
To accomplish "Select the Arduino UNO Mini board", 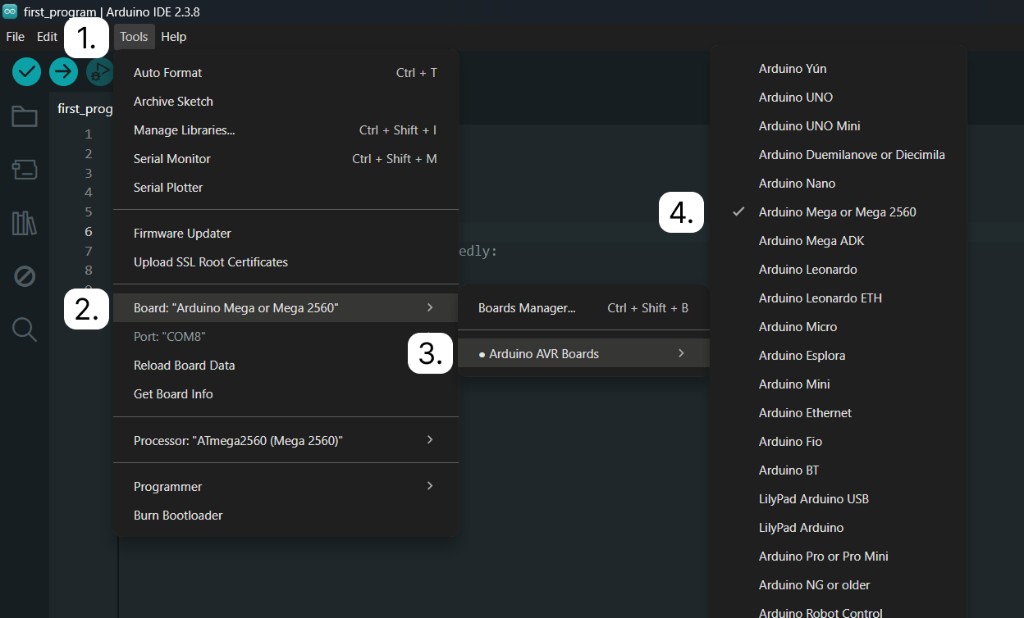I will coord(839,126).
